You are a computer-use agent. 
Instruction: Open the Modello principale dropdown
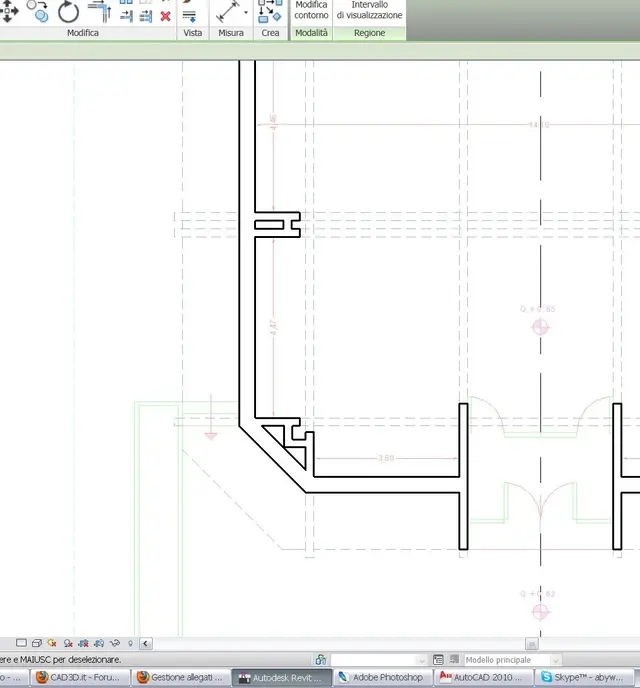pos(512,660)
